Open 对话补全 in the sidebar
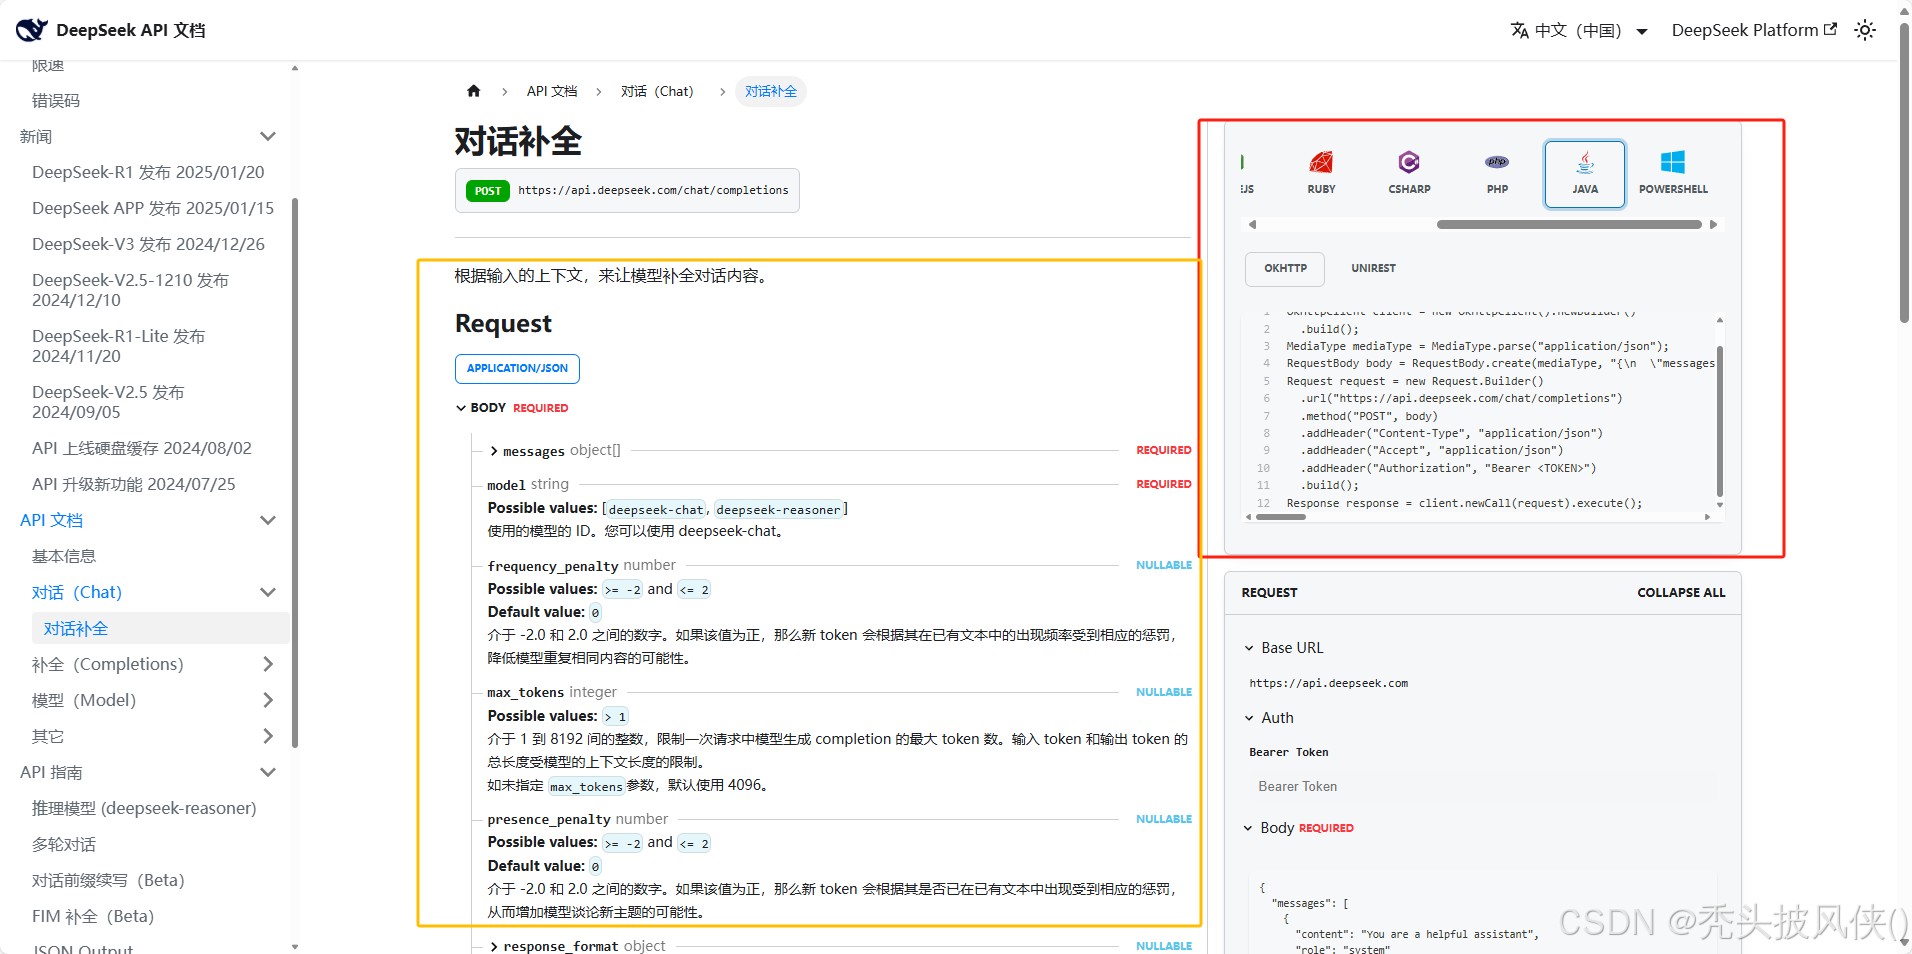The image size is (1912, 954). (x=160, y=628)
